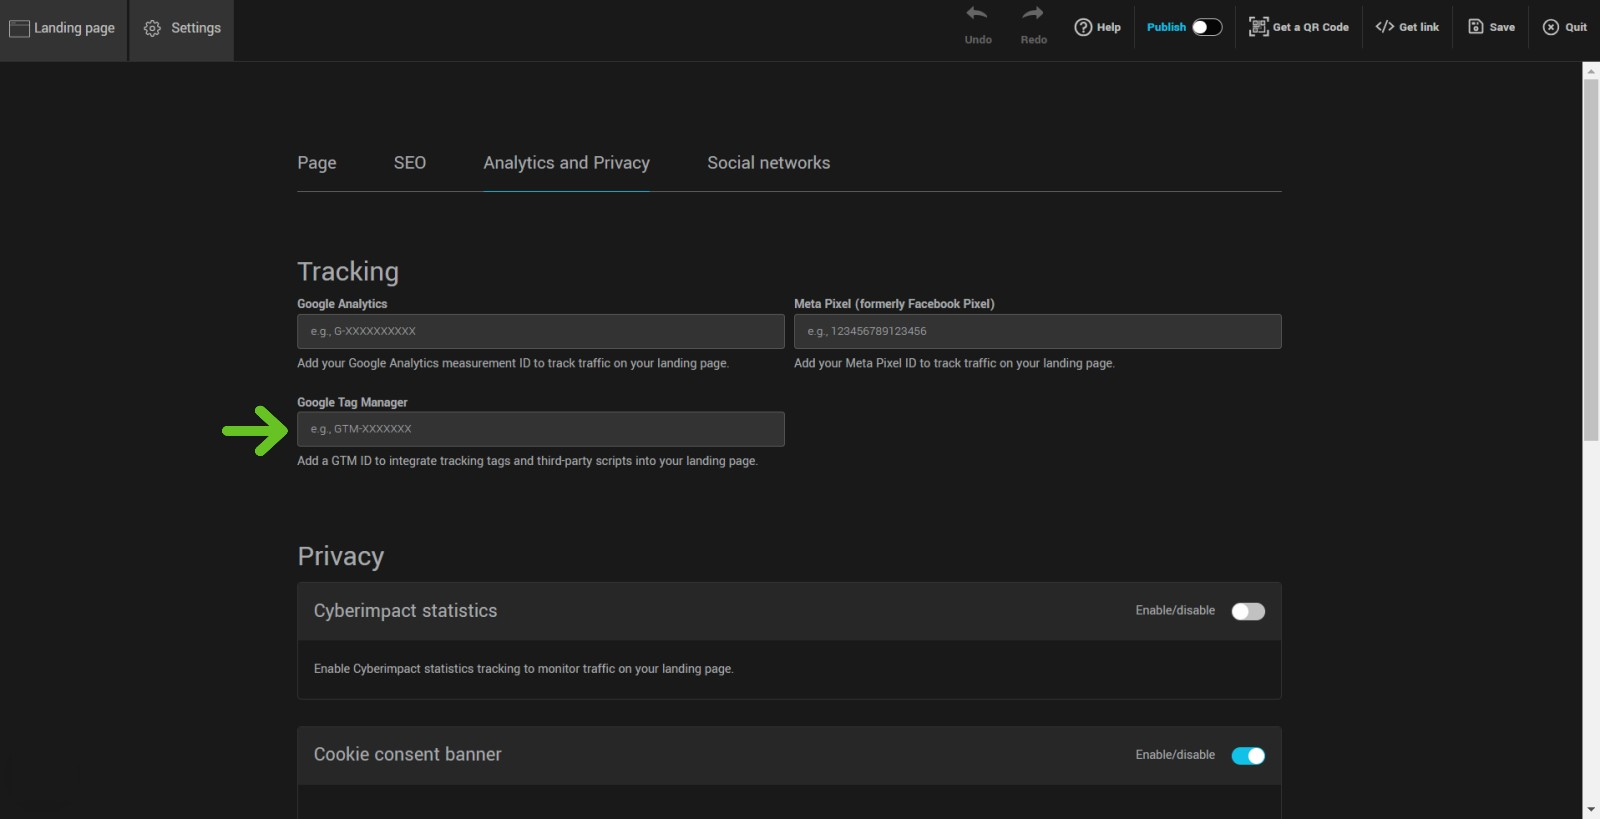Focus the Google Analytics measurement ID field

pos(541,331)
